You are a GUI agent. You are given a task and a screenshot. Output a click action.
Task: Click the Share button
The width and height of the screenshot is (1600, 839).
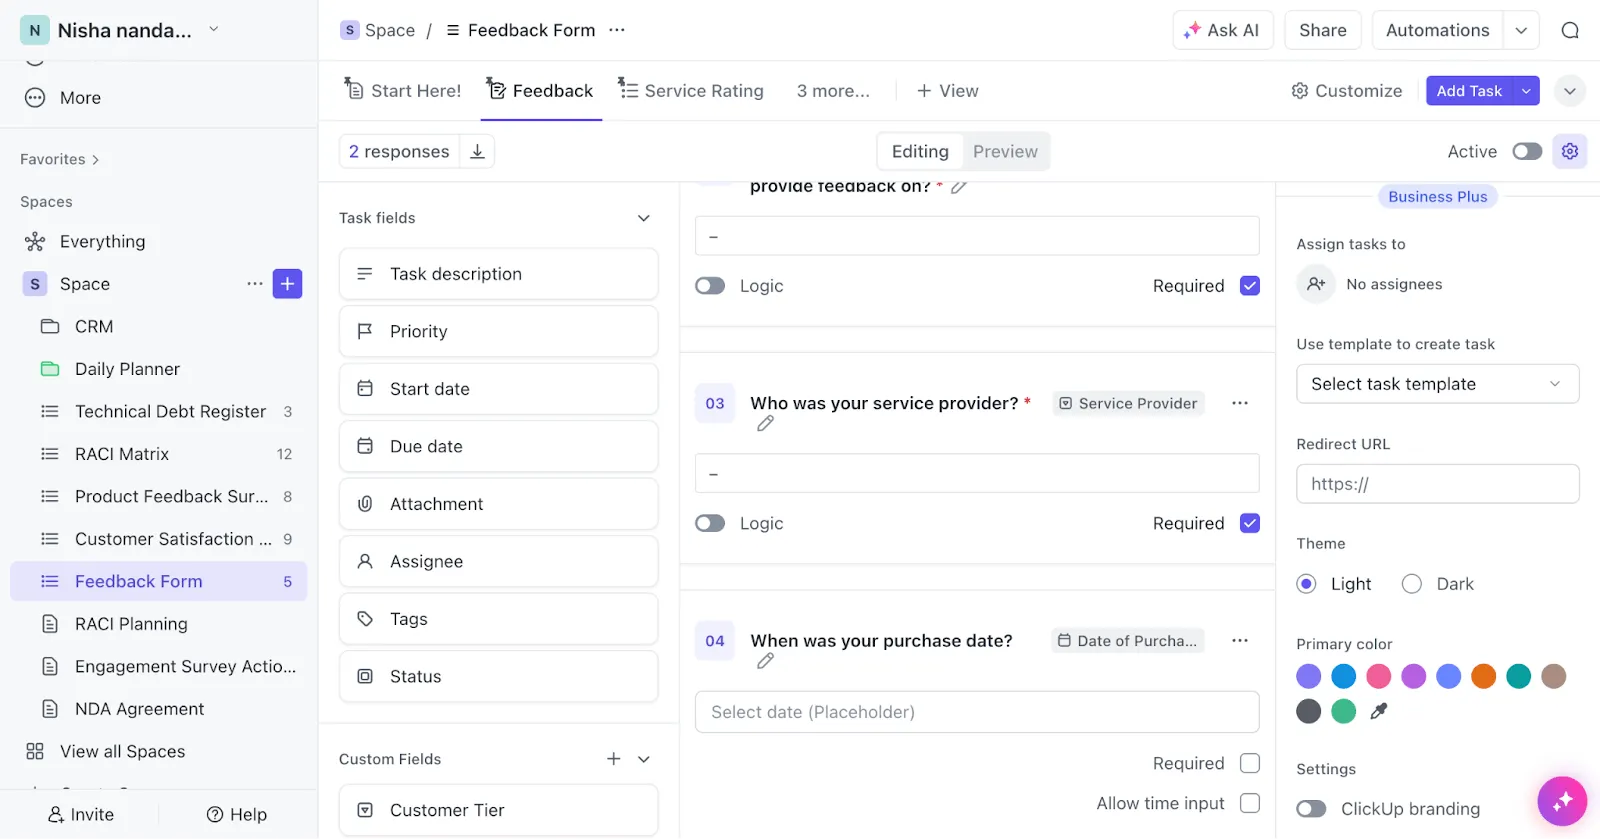pyautogui.click(x=1322, y=30)
